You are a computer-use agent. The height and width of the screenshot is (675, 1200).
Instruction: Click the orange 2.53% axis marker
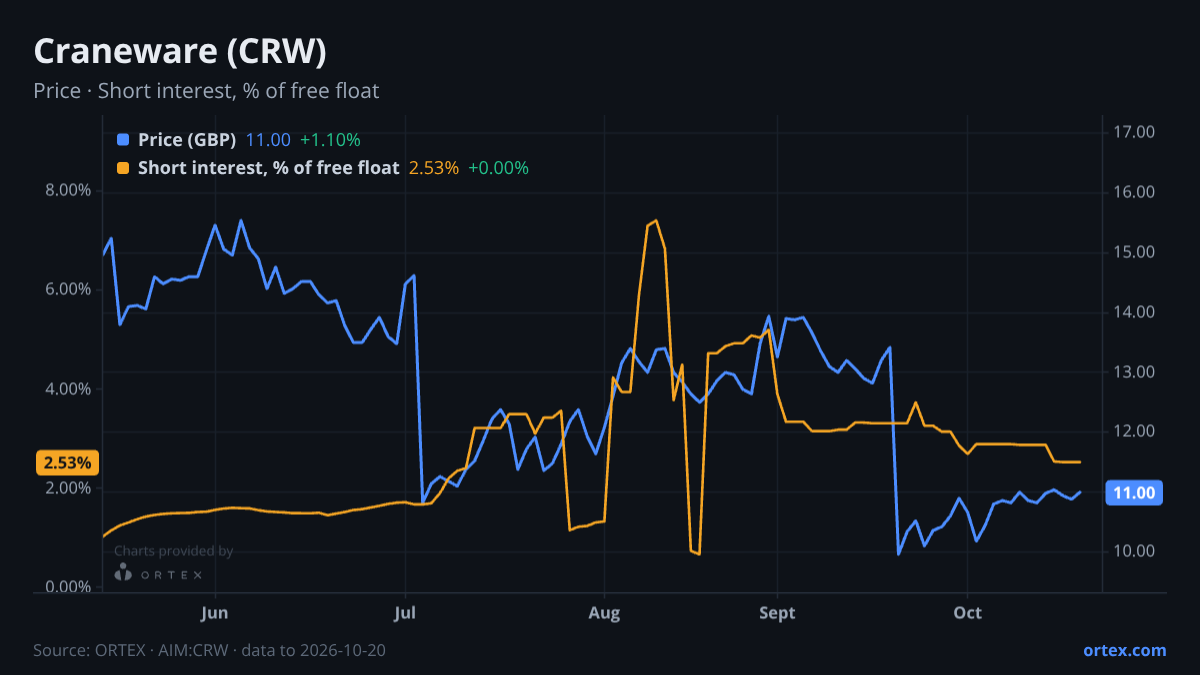(x=68, y=463)
